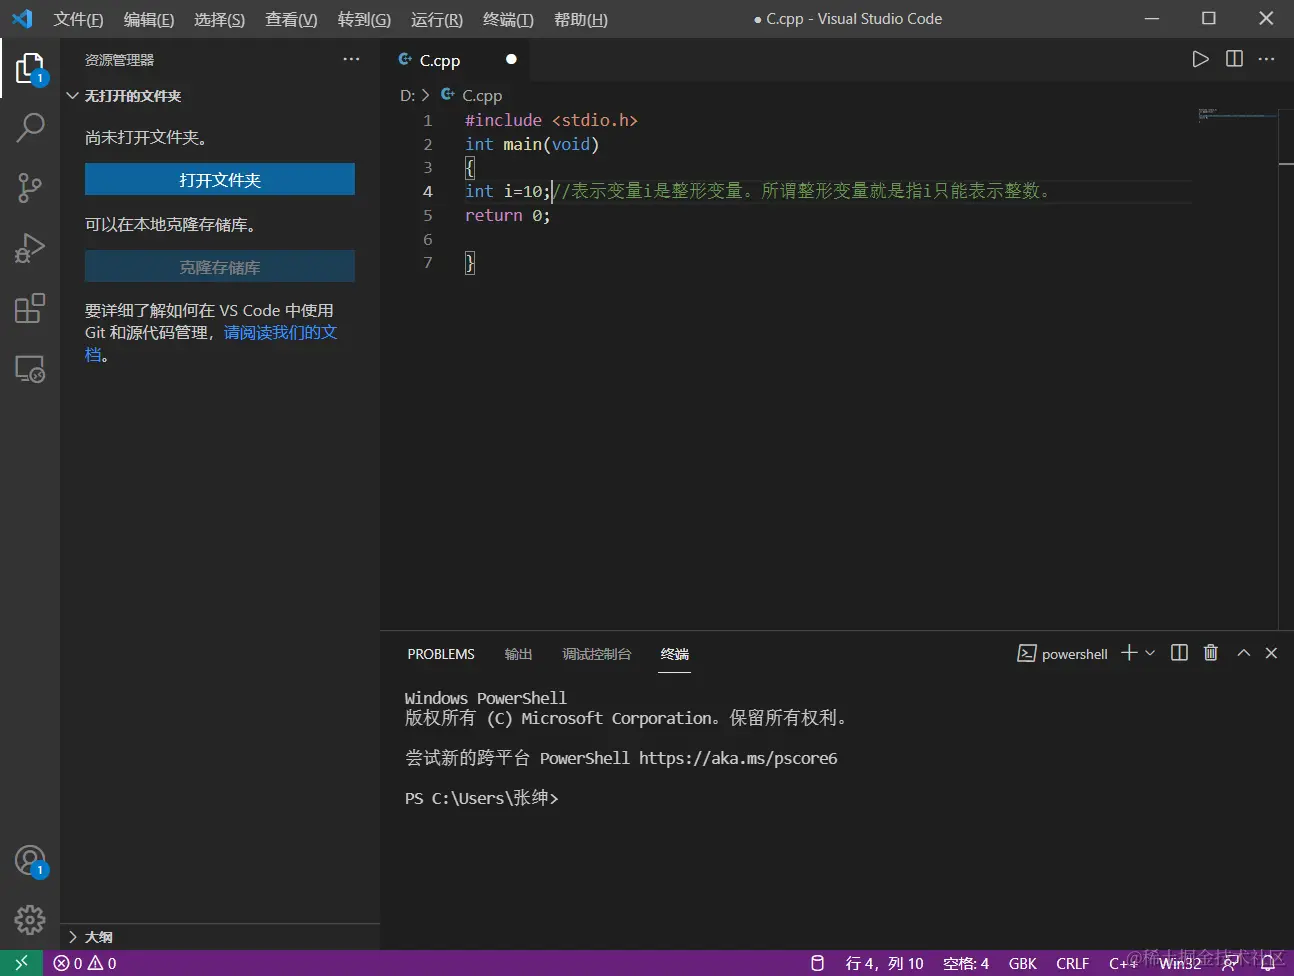The image size is (1294, 976).
Task: Select indentation 空格: 4 in status bar
Action: coord(965,963)
